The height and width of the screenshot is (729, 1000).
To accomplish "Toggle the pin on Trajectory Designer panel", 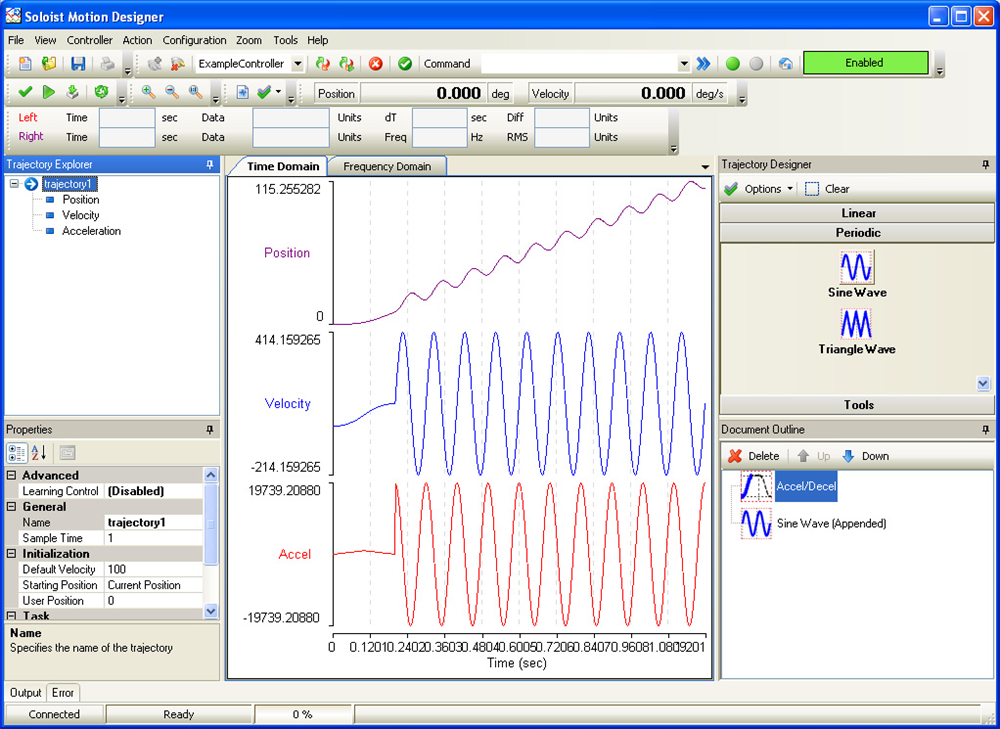I will tap(985, 165).
